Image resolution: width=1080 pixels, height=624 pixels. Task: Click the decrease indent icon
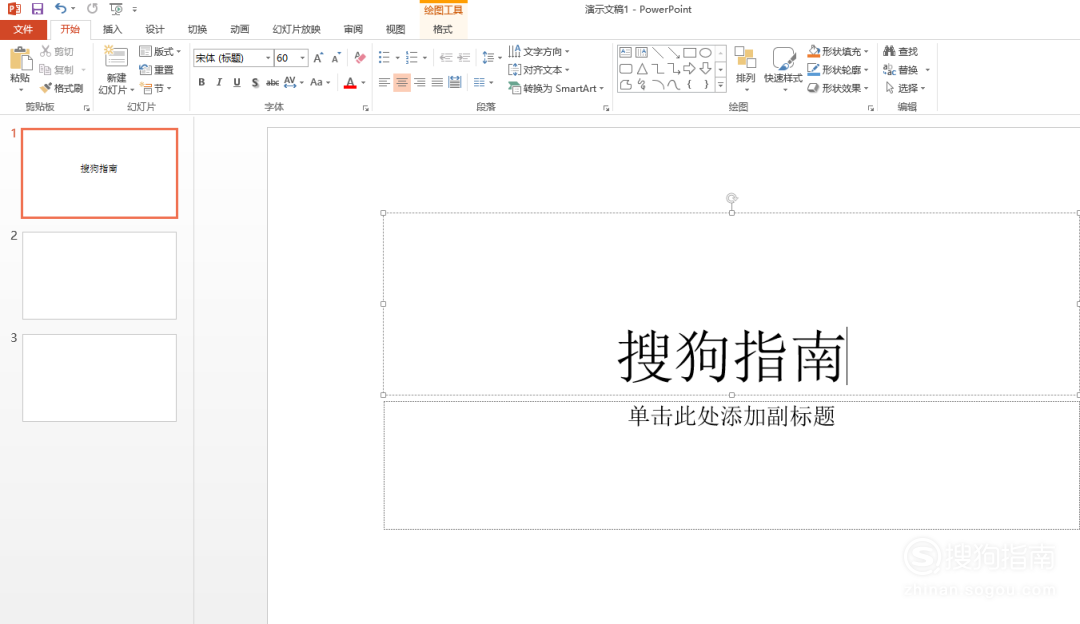tap(446, 58)
